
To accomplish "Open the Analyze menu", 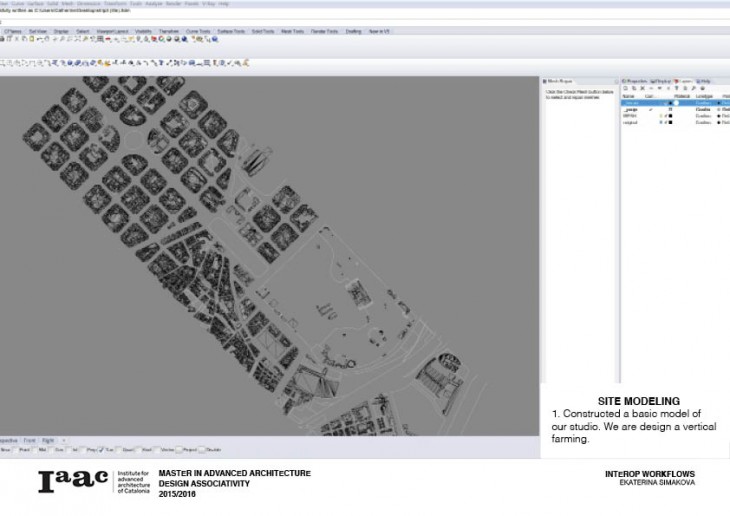I will pyautogui.click(x=153, y=3).
